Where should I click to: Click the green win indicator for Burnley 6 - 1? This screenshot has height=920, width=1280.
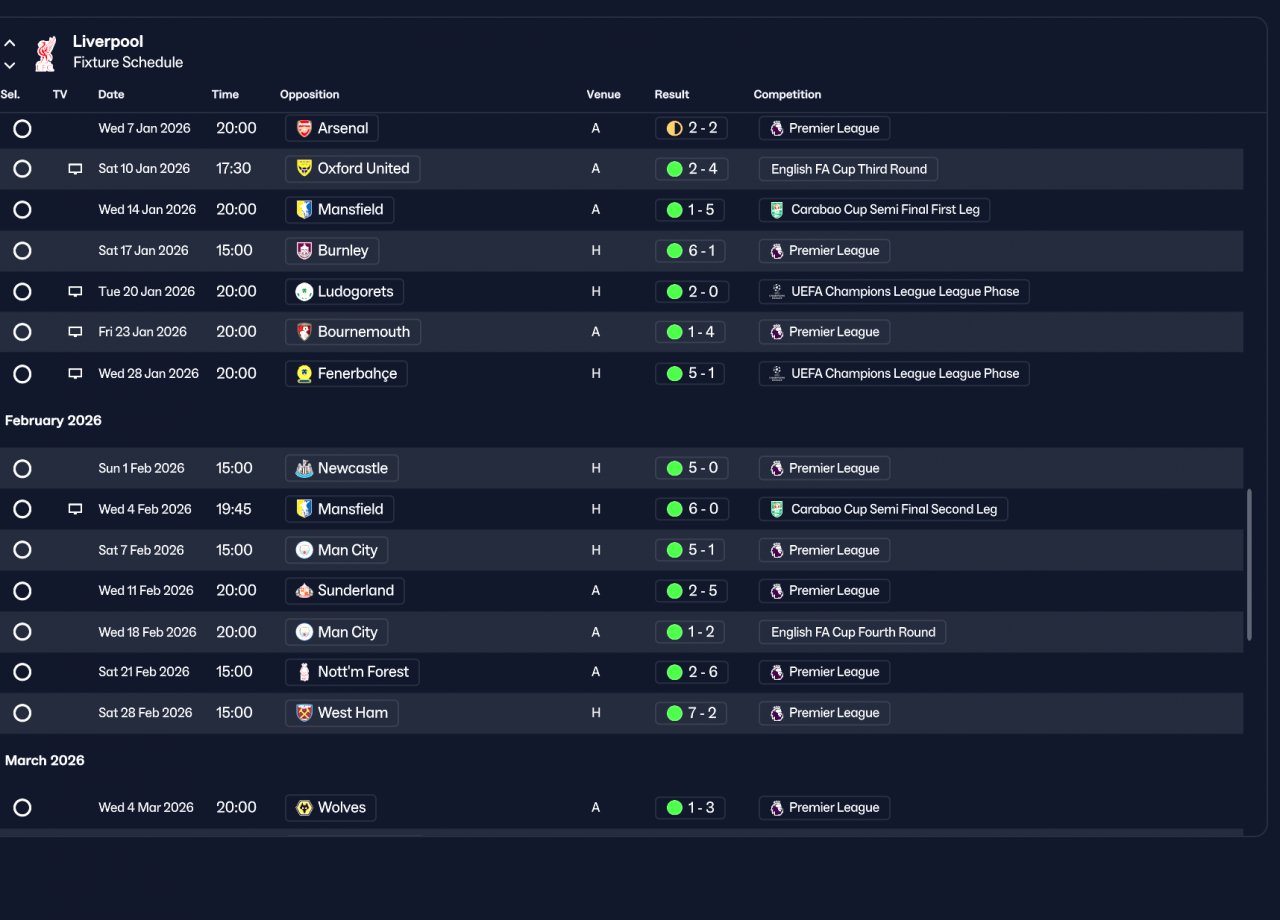[x=674, y=251]
